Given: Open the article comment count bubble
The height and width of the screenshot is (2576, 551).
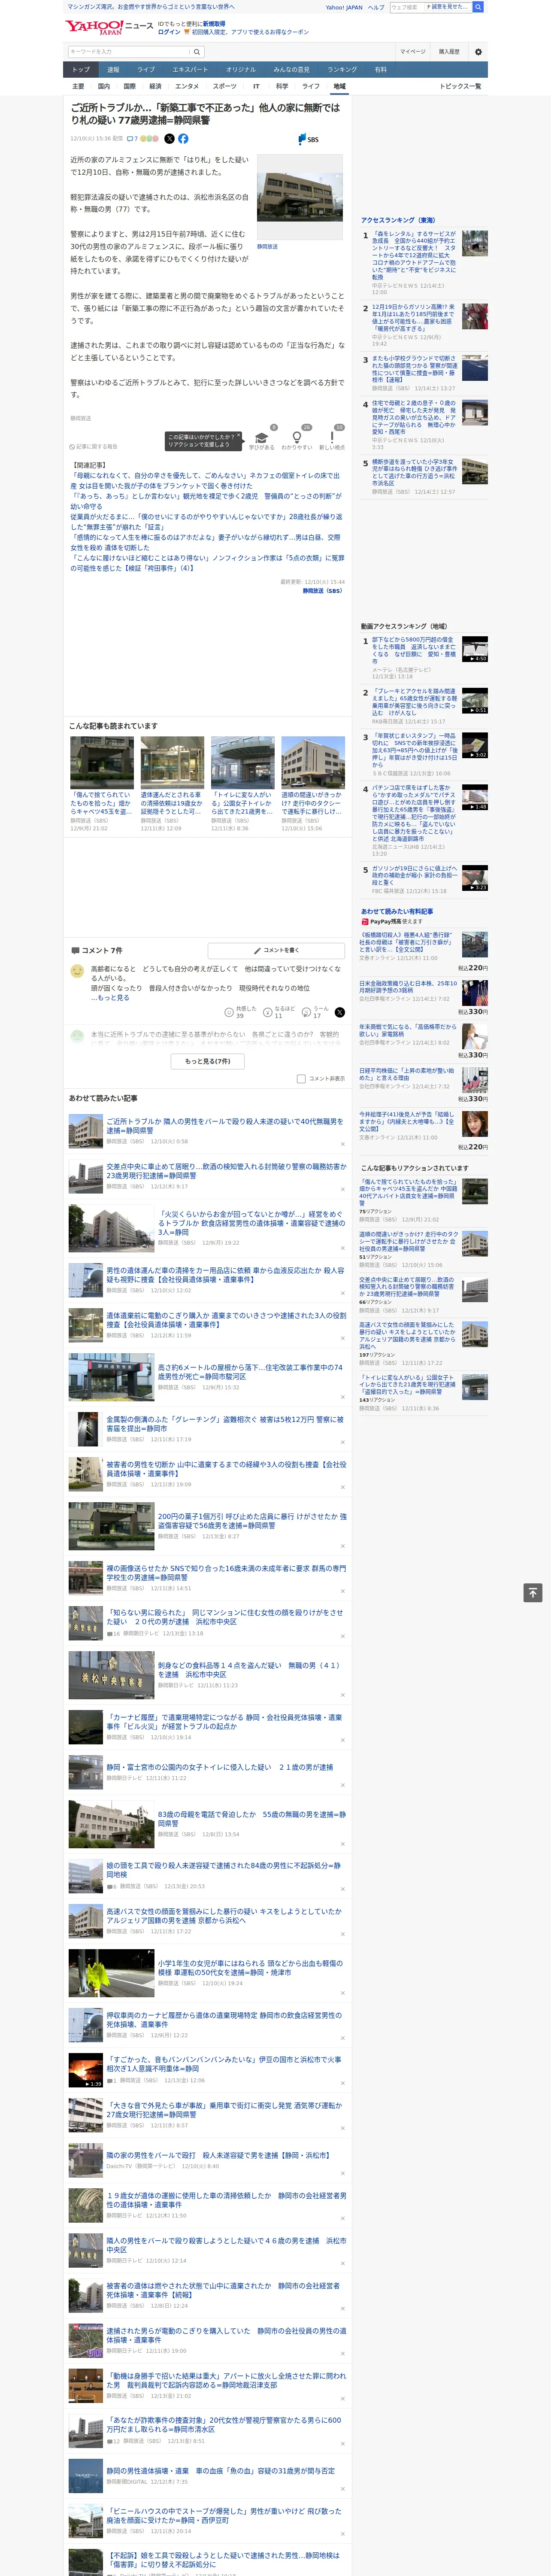Looking at the screenshot, I should point(132,139).
